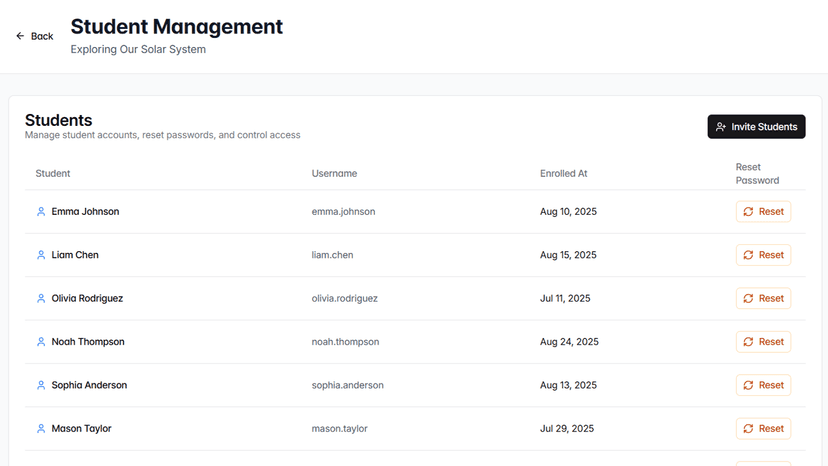Reset Liam Chen's password
Viewport: 828px width, 466px height.
point(763,255)
